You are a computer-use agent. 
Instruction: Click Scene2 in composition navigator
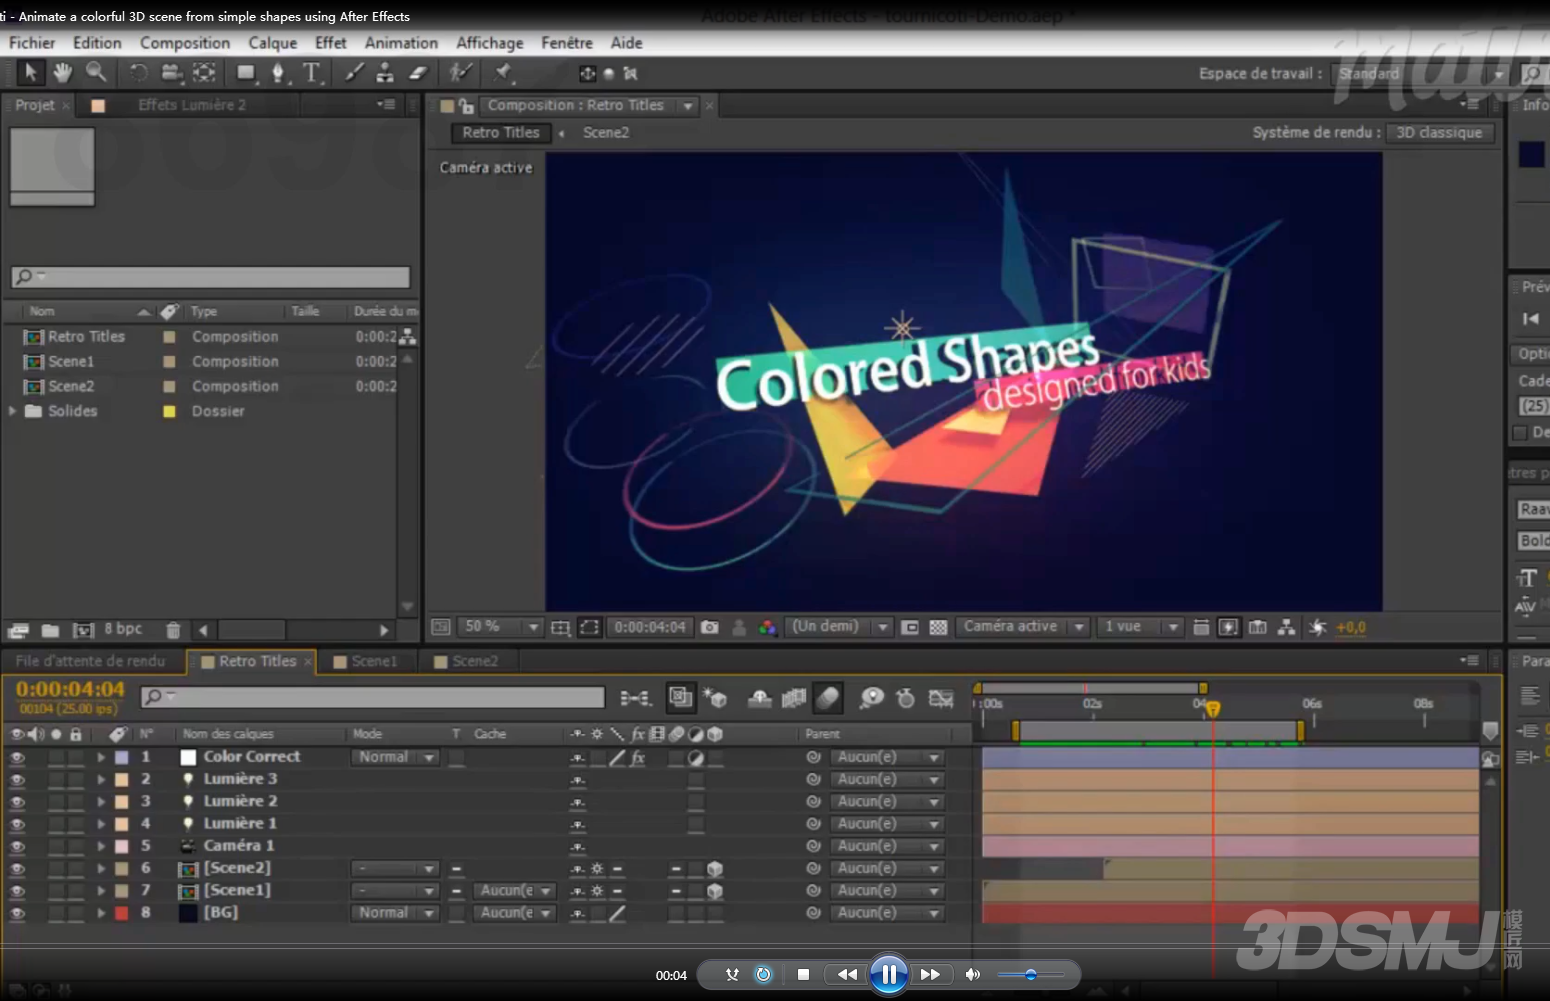[606, 132]
